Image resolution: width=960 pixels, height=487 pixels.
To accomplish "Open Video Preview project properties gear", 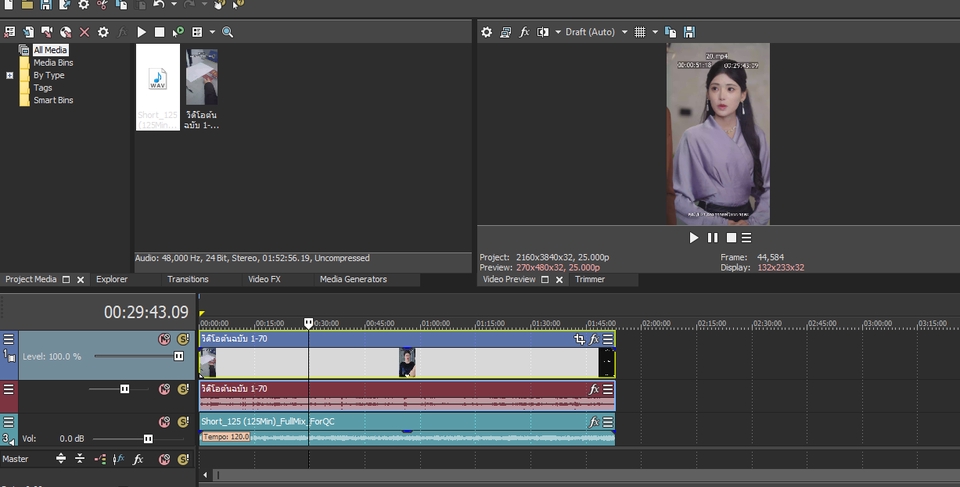I will click(x=487, y=32).
